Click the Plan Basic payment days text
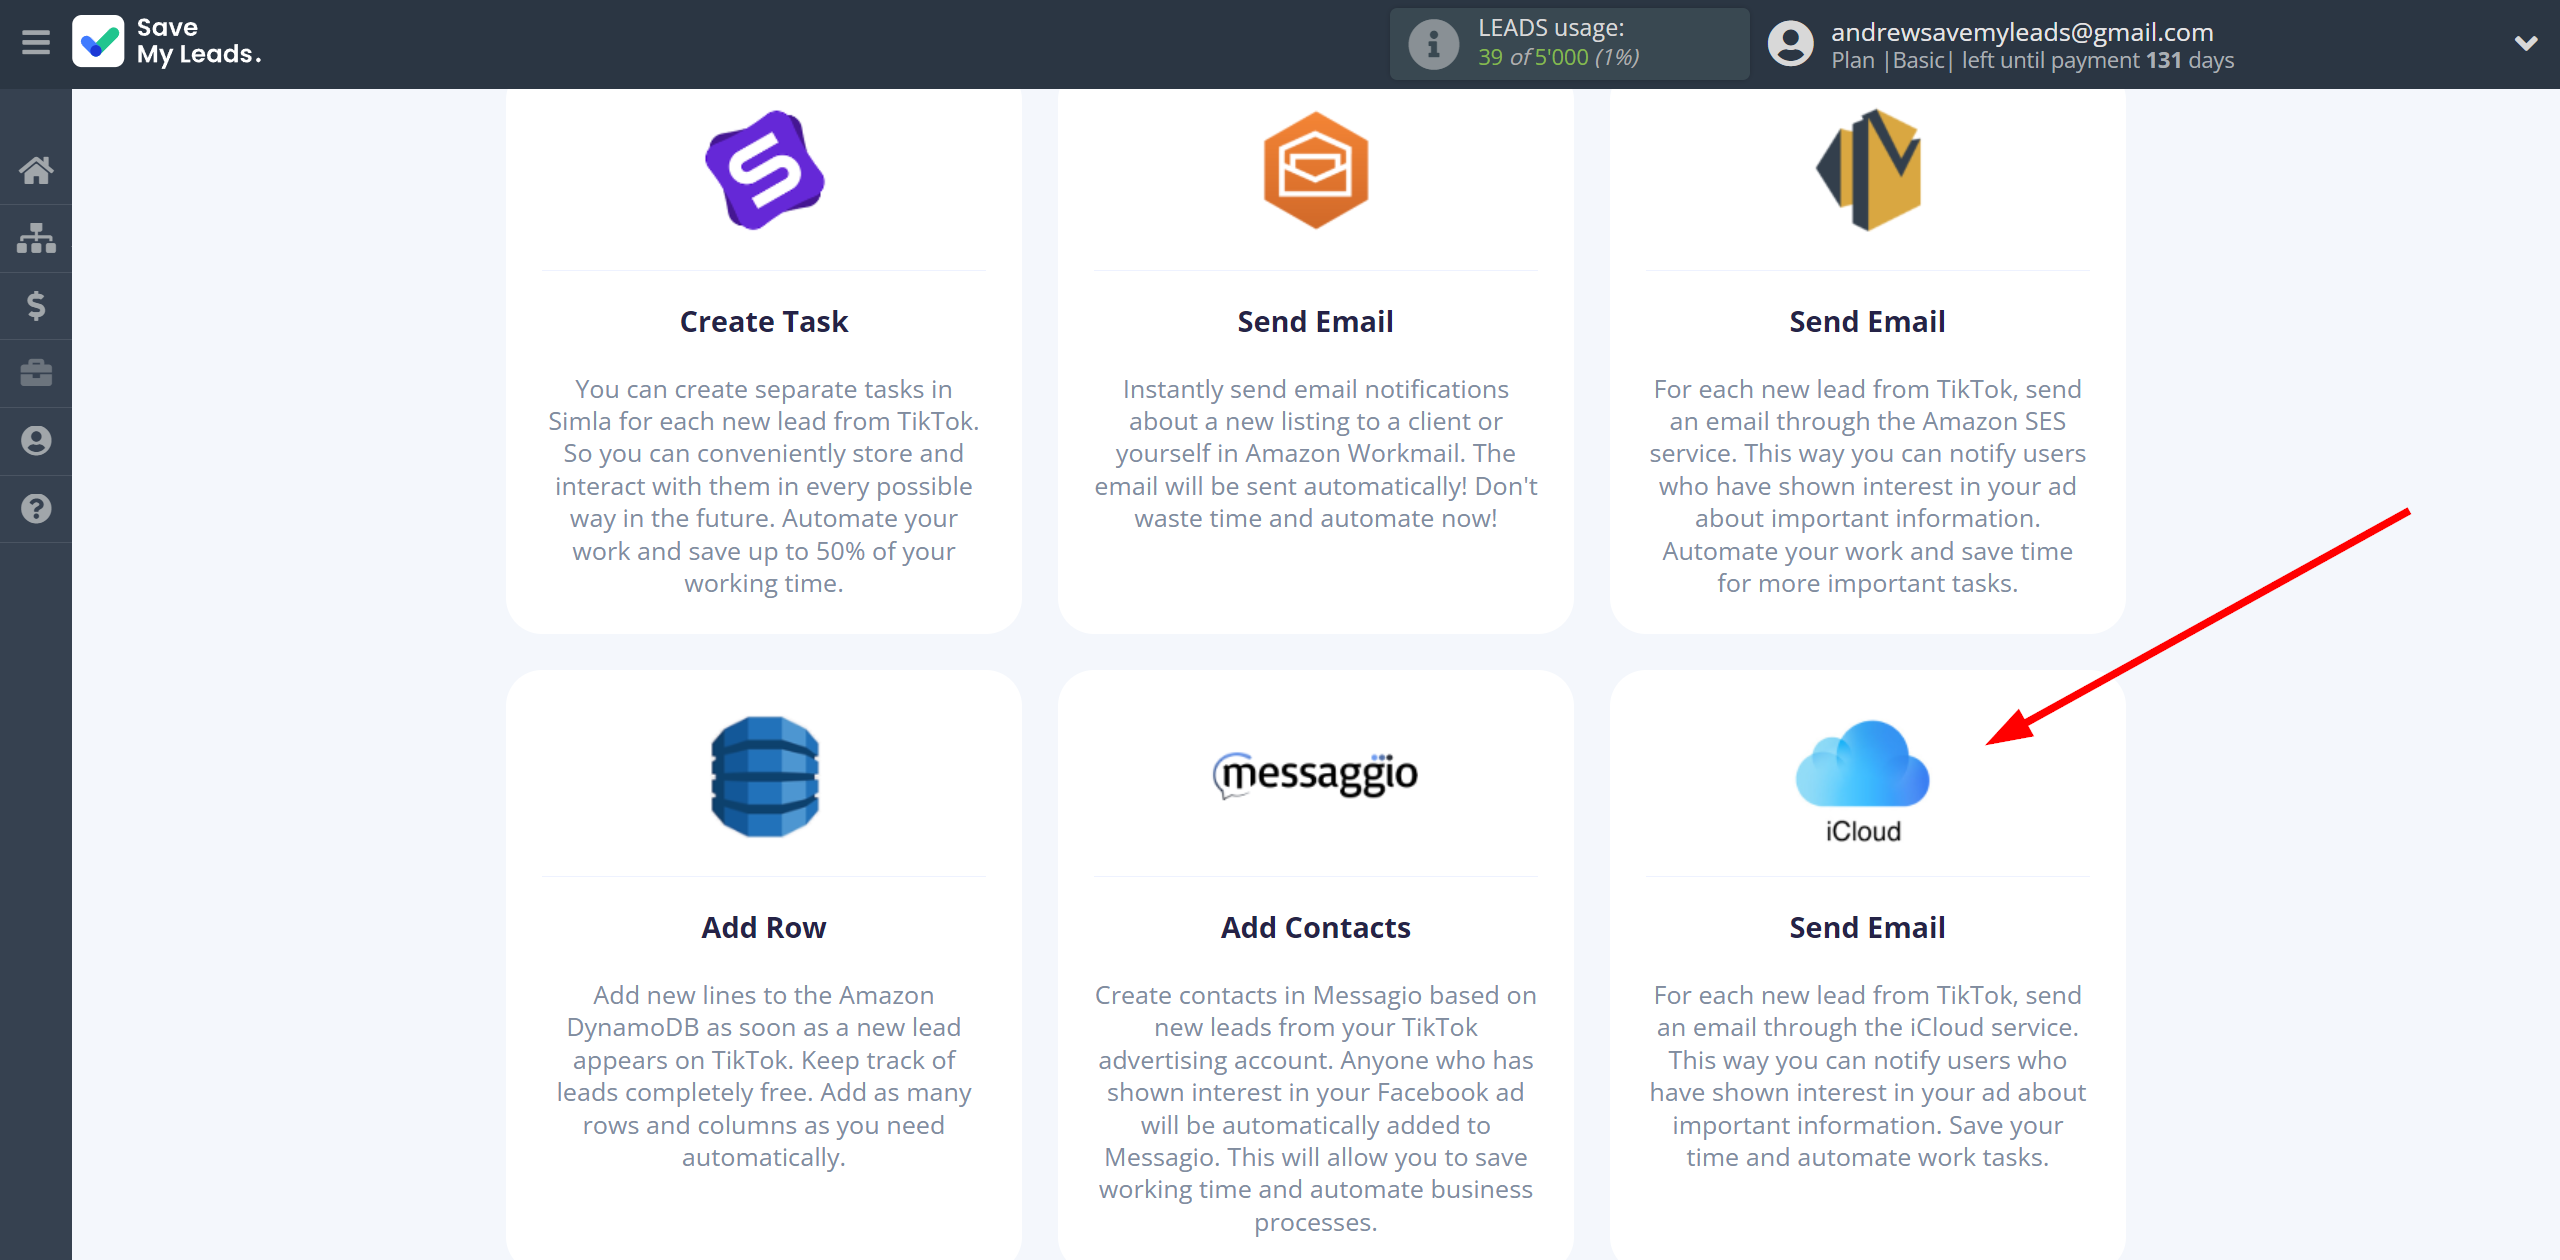2560x1260 pixels. pyautogui.click(x=2032, y=61)
